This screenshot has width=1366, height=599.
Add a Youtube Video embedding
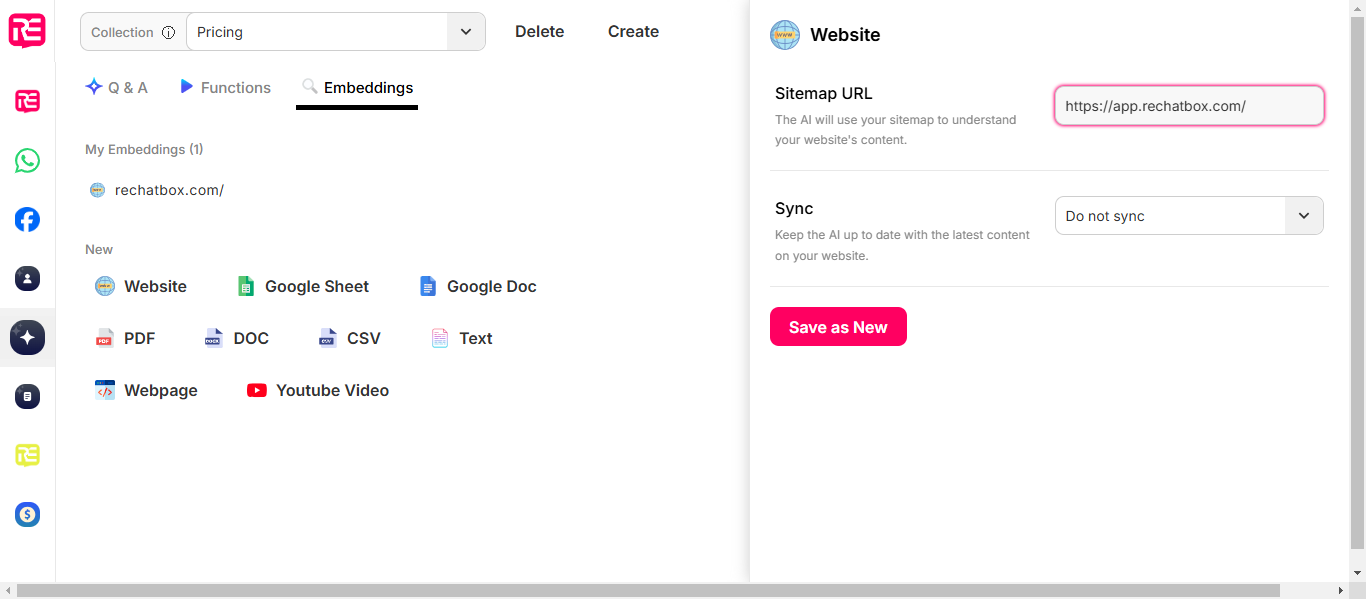point(318,390)
